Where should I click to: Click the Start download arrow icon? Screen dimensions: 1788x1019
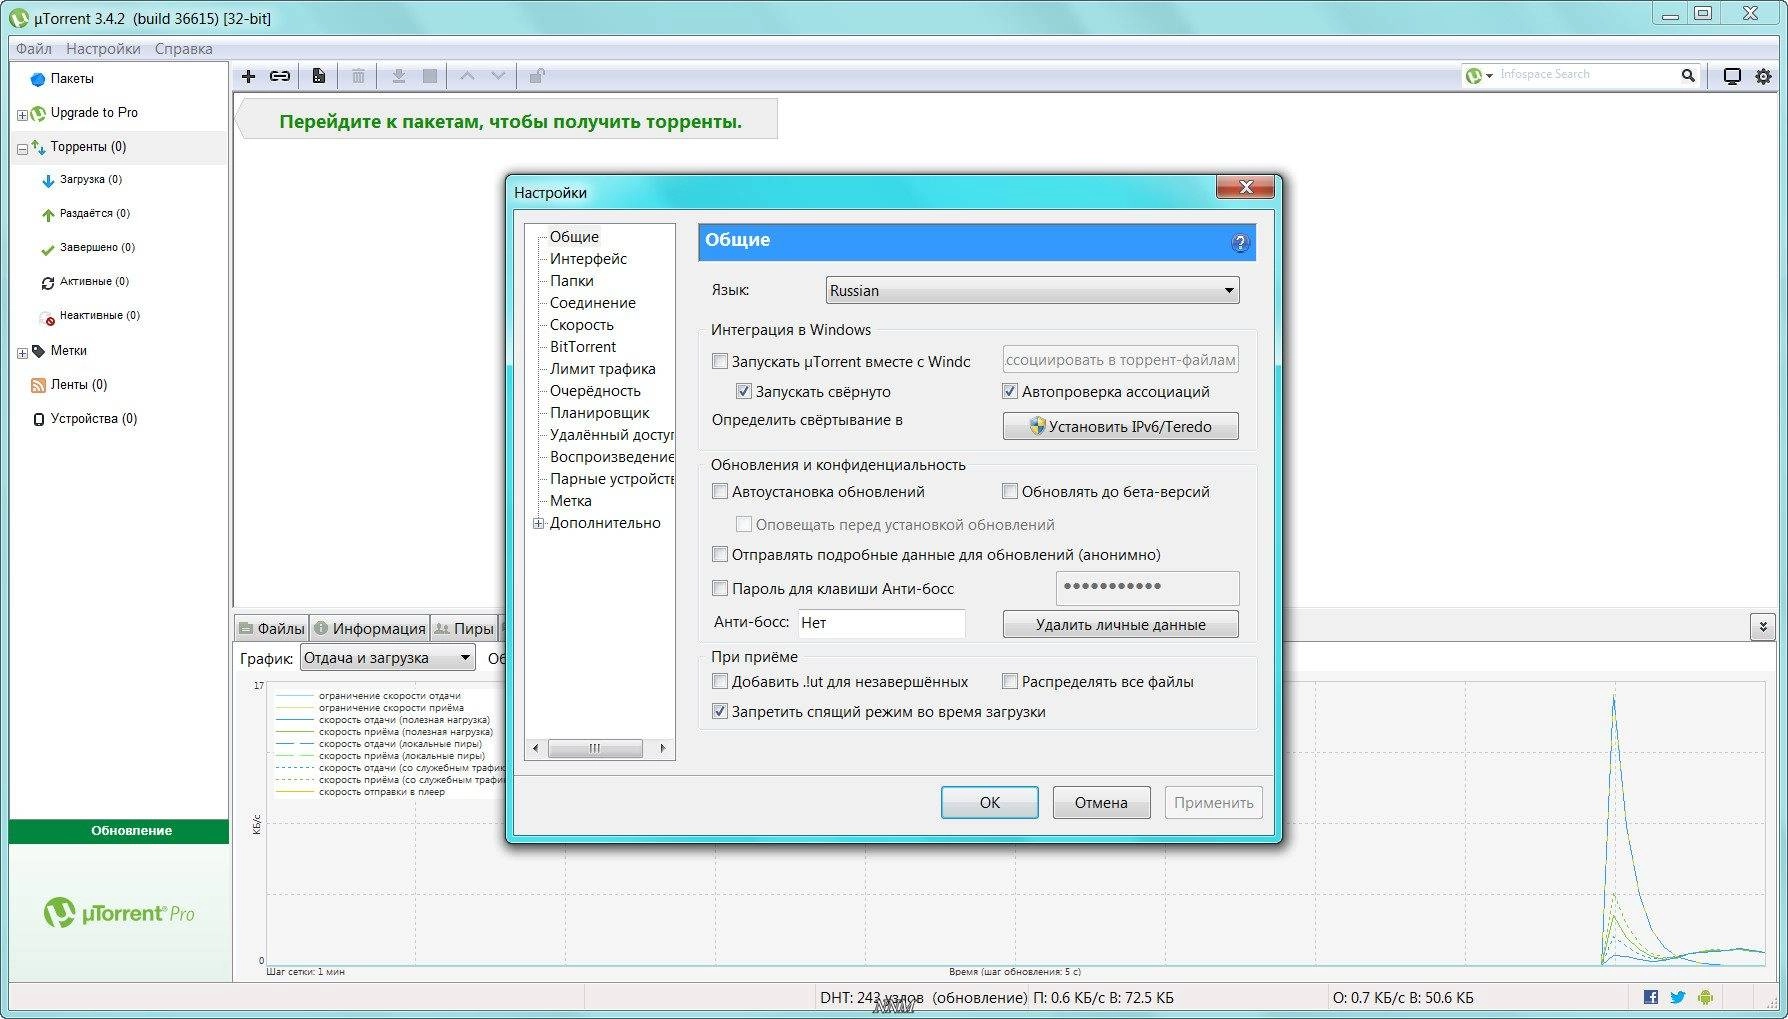pyautogui.click(x=398, y=76)
